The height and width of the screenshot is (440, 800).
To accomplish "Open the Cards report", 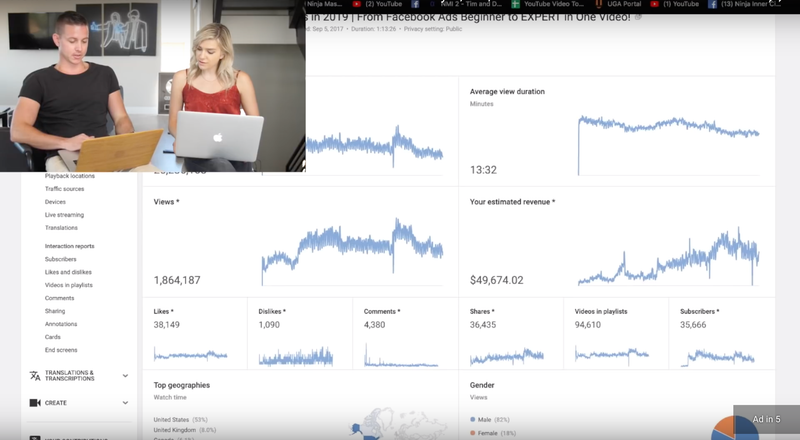I will tap(53, 337).
